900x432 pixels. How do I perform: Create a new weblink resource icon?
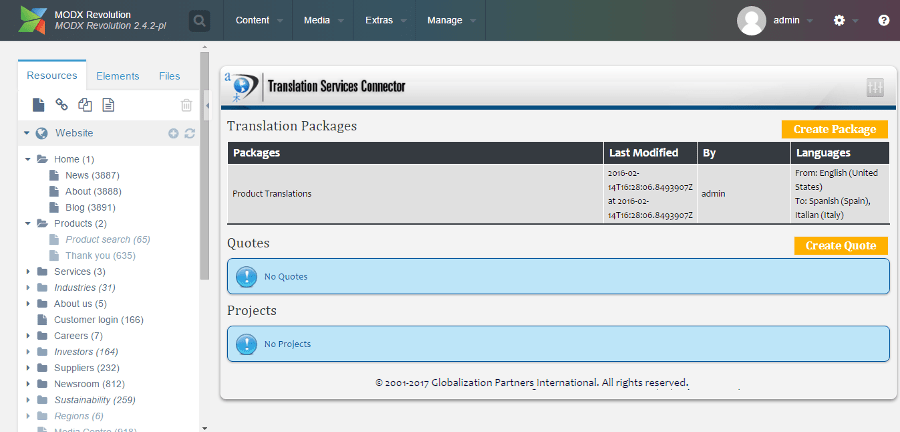click(61, 104)
